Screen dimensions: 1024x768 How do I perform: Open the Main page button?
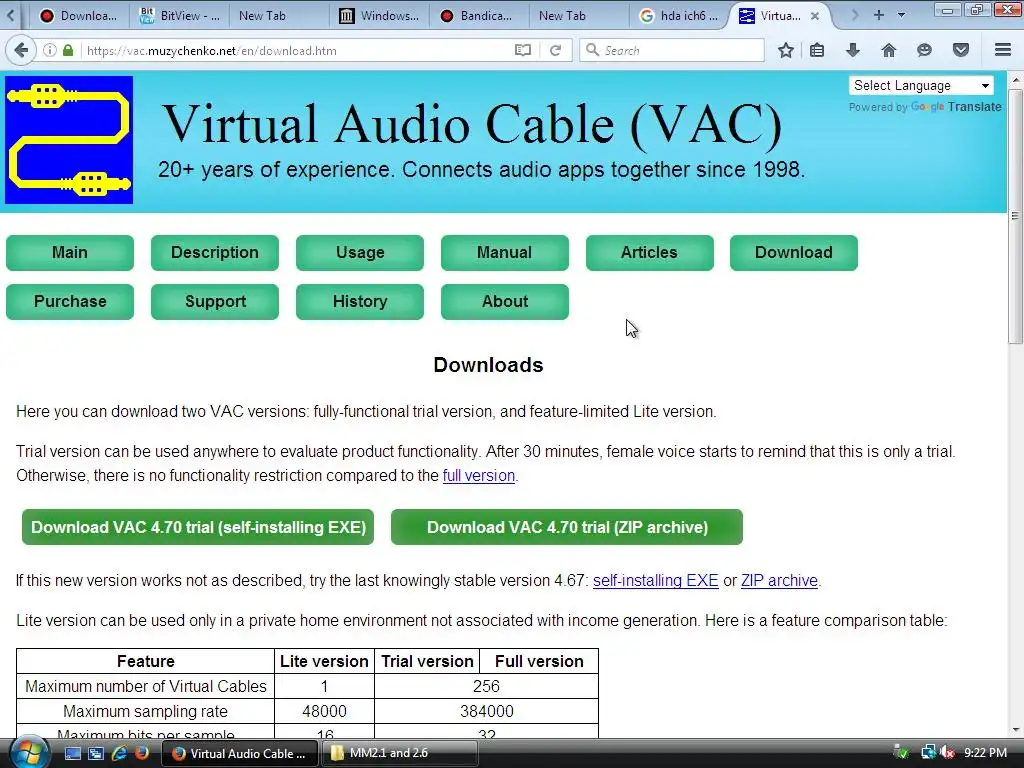pyautogui.click(x=70, y=253)
